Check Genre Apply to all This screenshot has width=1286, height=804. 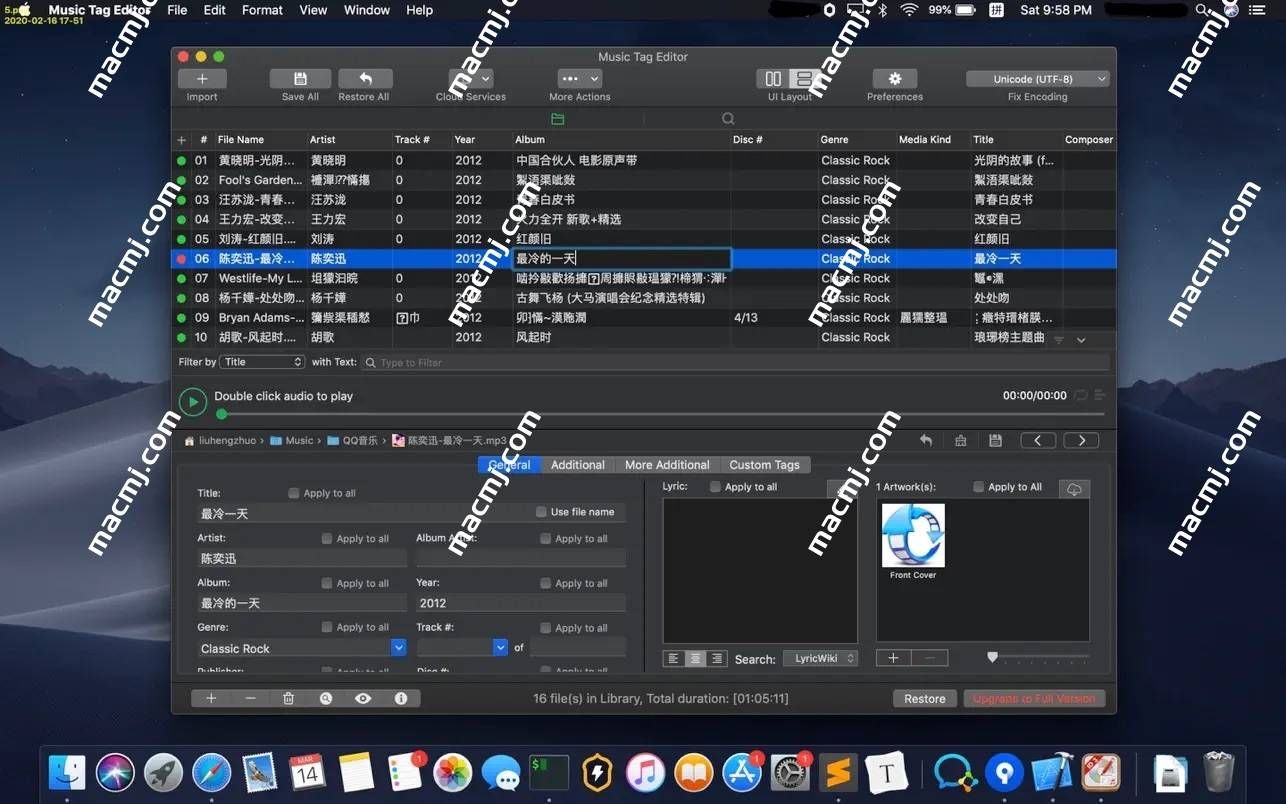point(327,627)
